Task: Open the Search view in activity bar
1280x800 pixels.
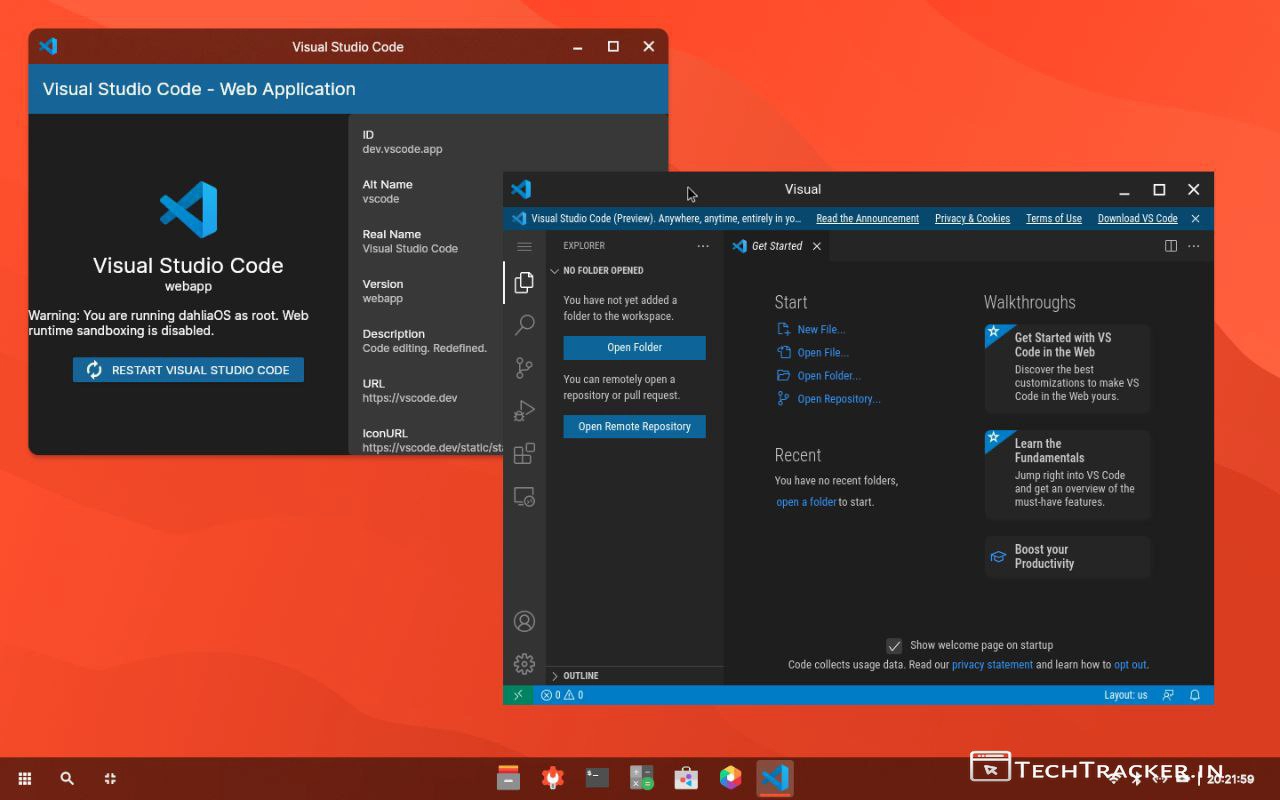Action: coord(524,325)
